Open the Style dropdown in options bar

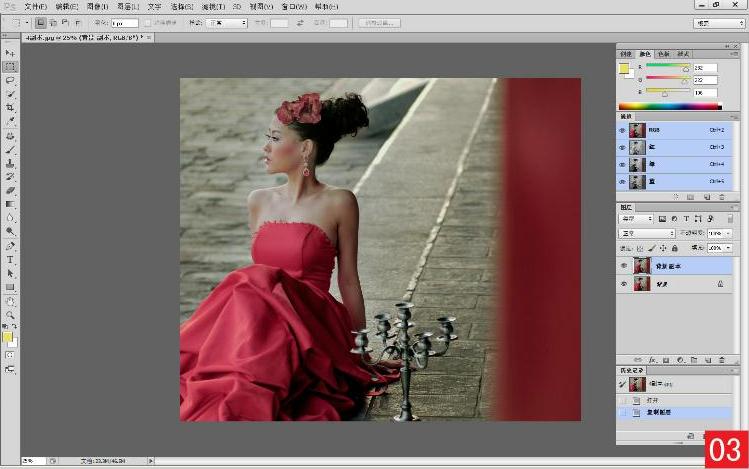coord(226,23)
